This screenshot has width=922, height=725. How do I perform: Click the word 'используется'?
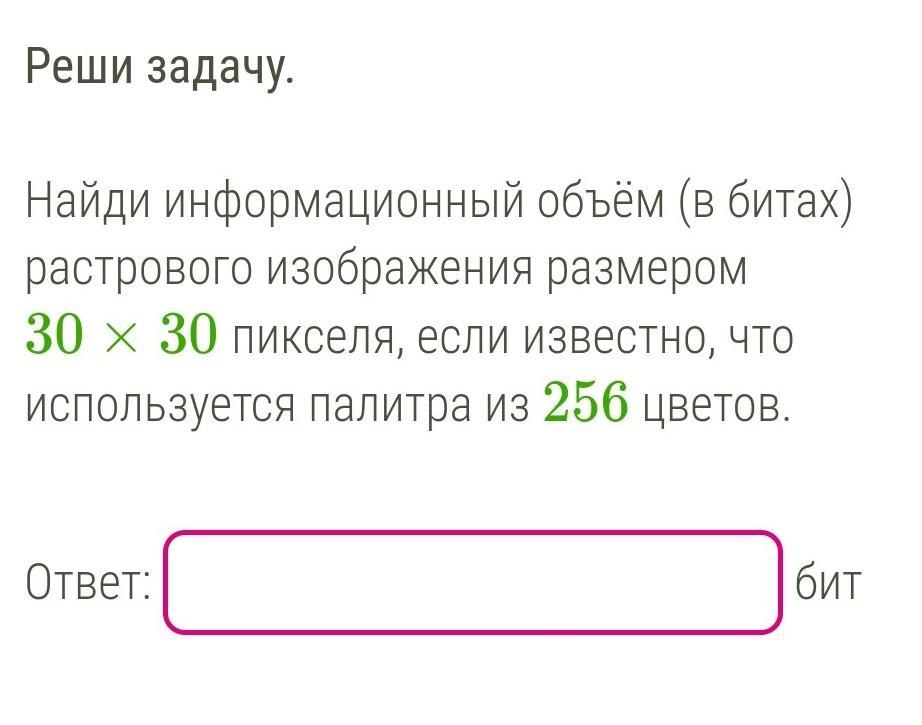click(158, 405)
